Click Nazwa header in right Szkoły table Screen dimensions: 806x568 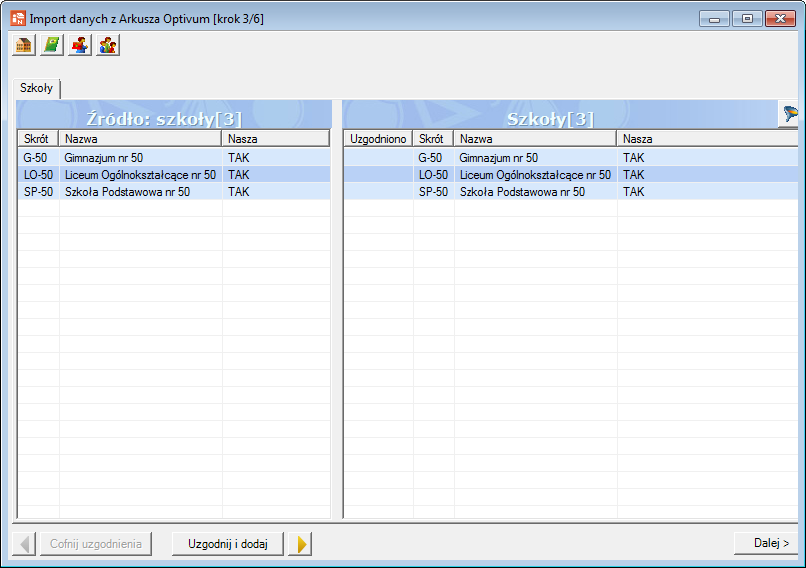click(x=535, y=139)
